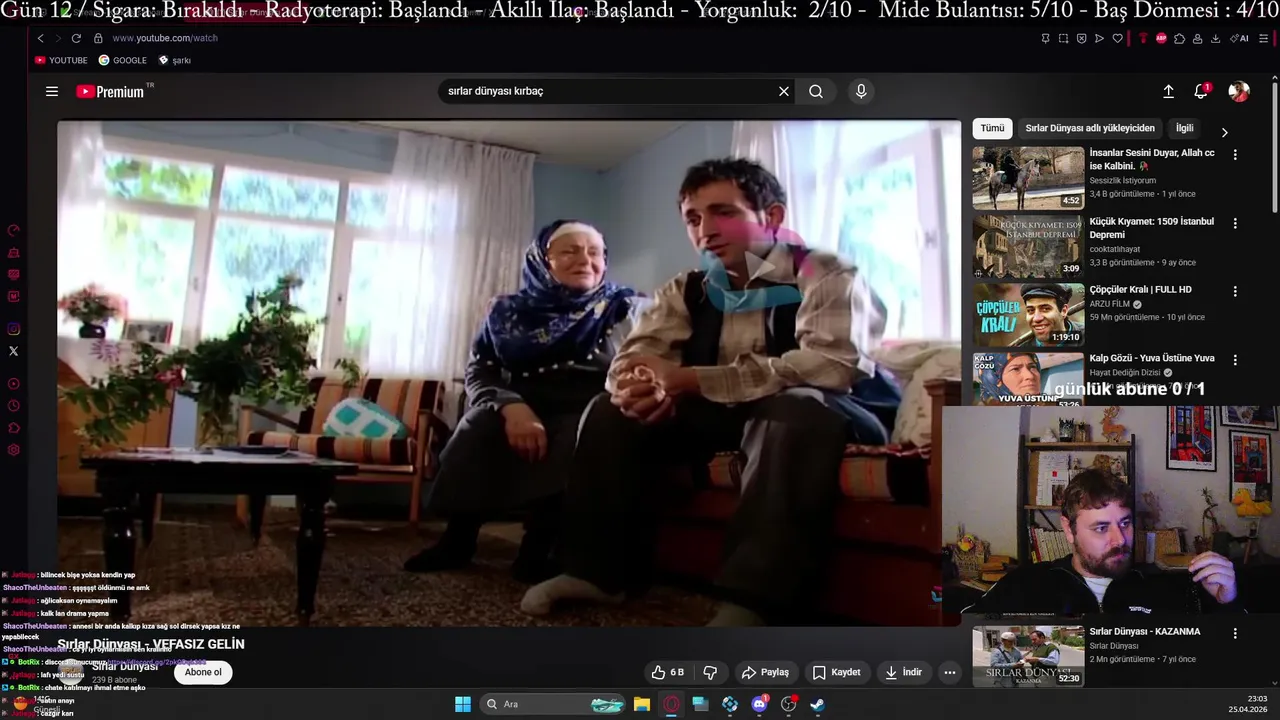Screen dimensions: 1280x720
Task: Open the AI assistant button in toolbar
Action: tap(1240, 38)
